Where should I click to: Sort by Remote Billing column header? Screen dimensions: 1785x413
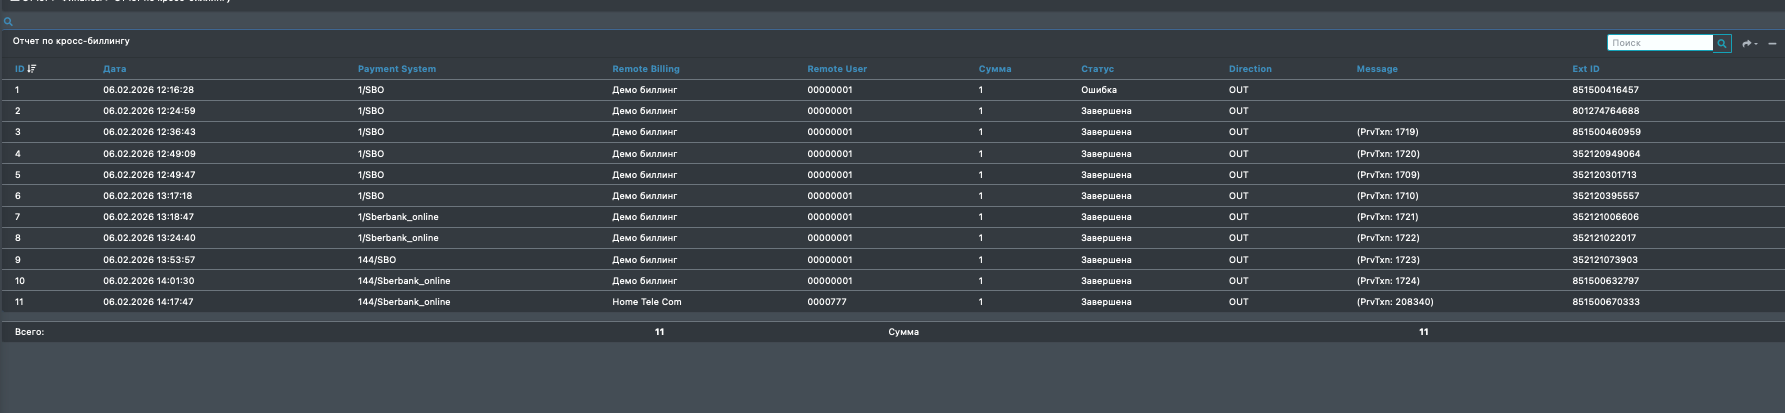[645, 69]
